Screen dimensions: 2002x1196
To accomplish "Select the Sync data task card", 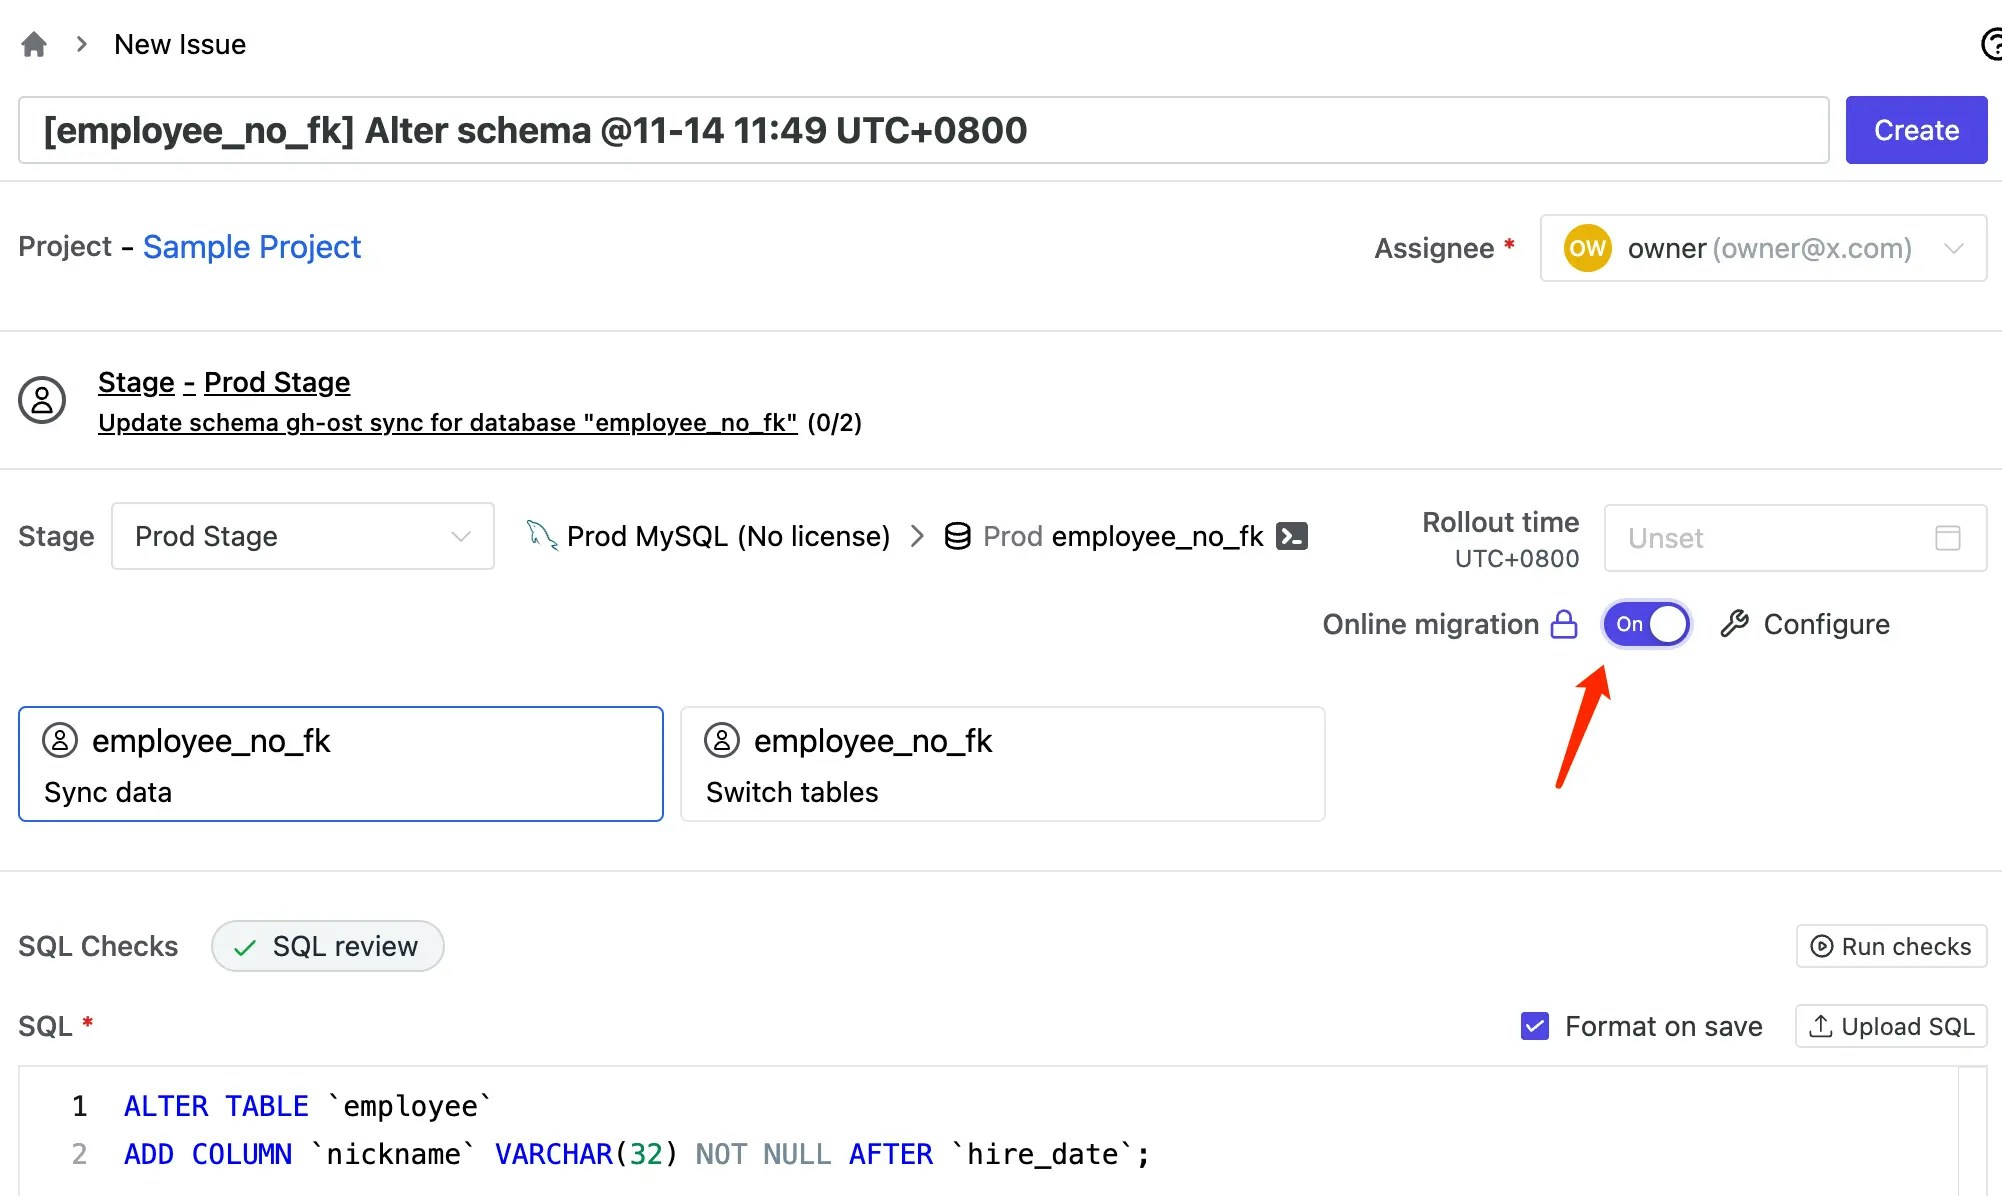I will click(x=340, y=765).
